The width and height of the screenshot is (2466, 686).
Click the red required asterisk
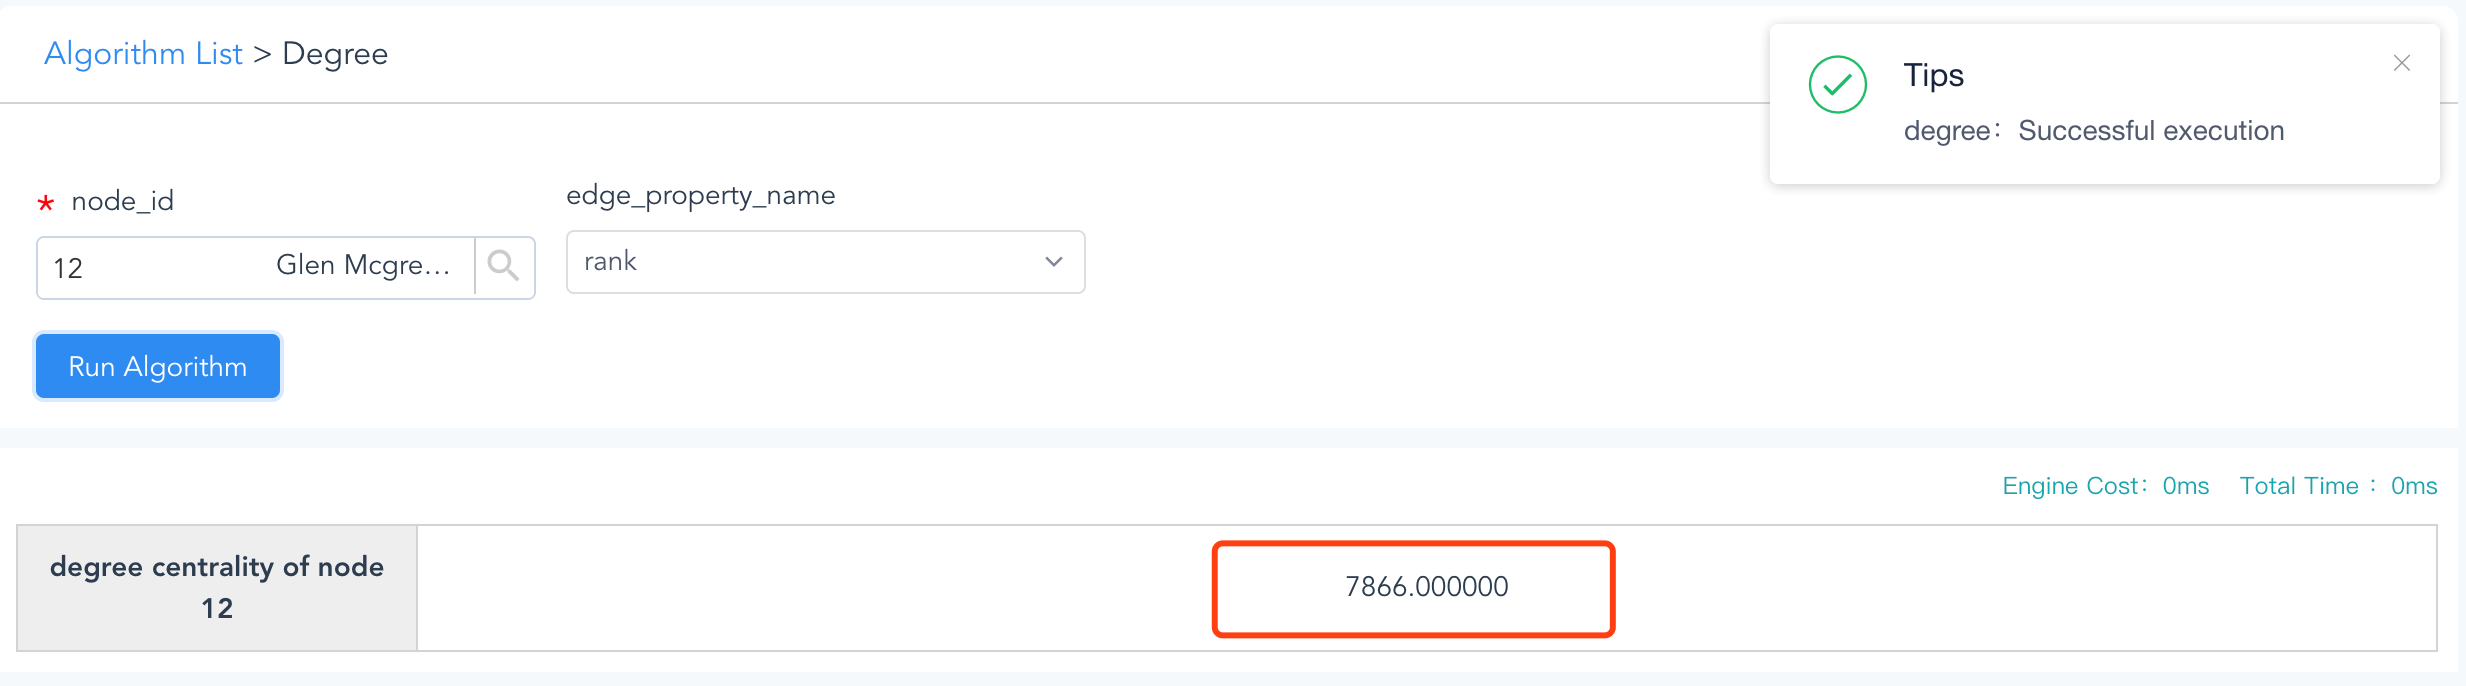pyautogui.click(x=45, y=204)
